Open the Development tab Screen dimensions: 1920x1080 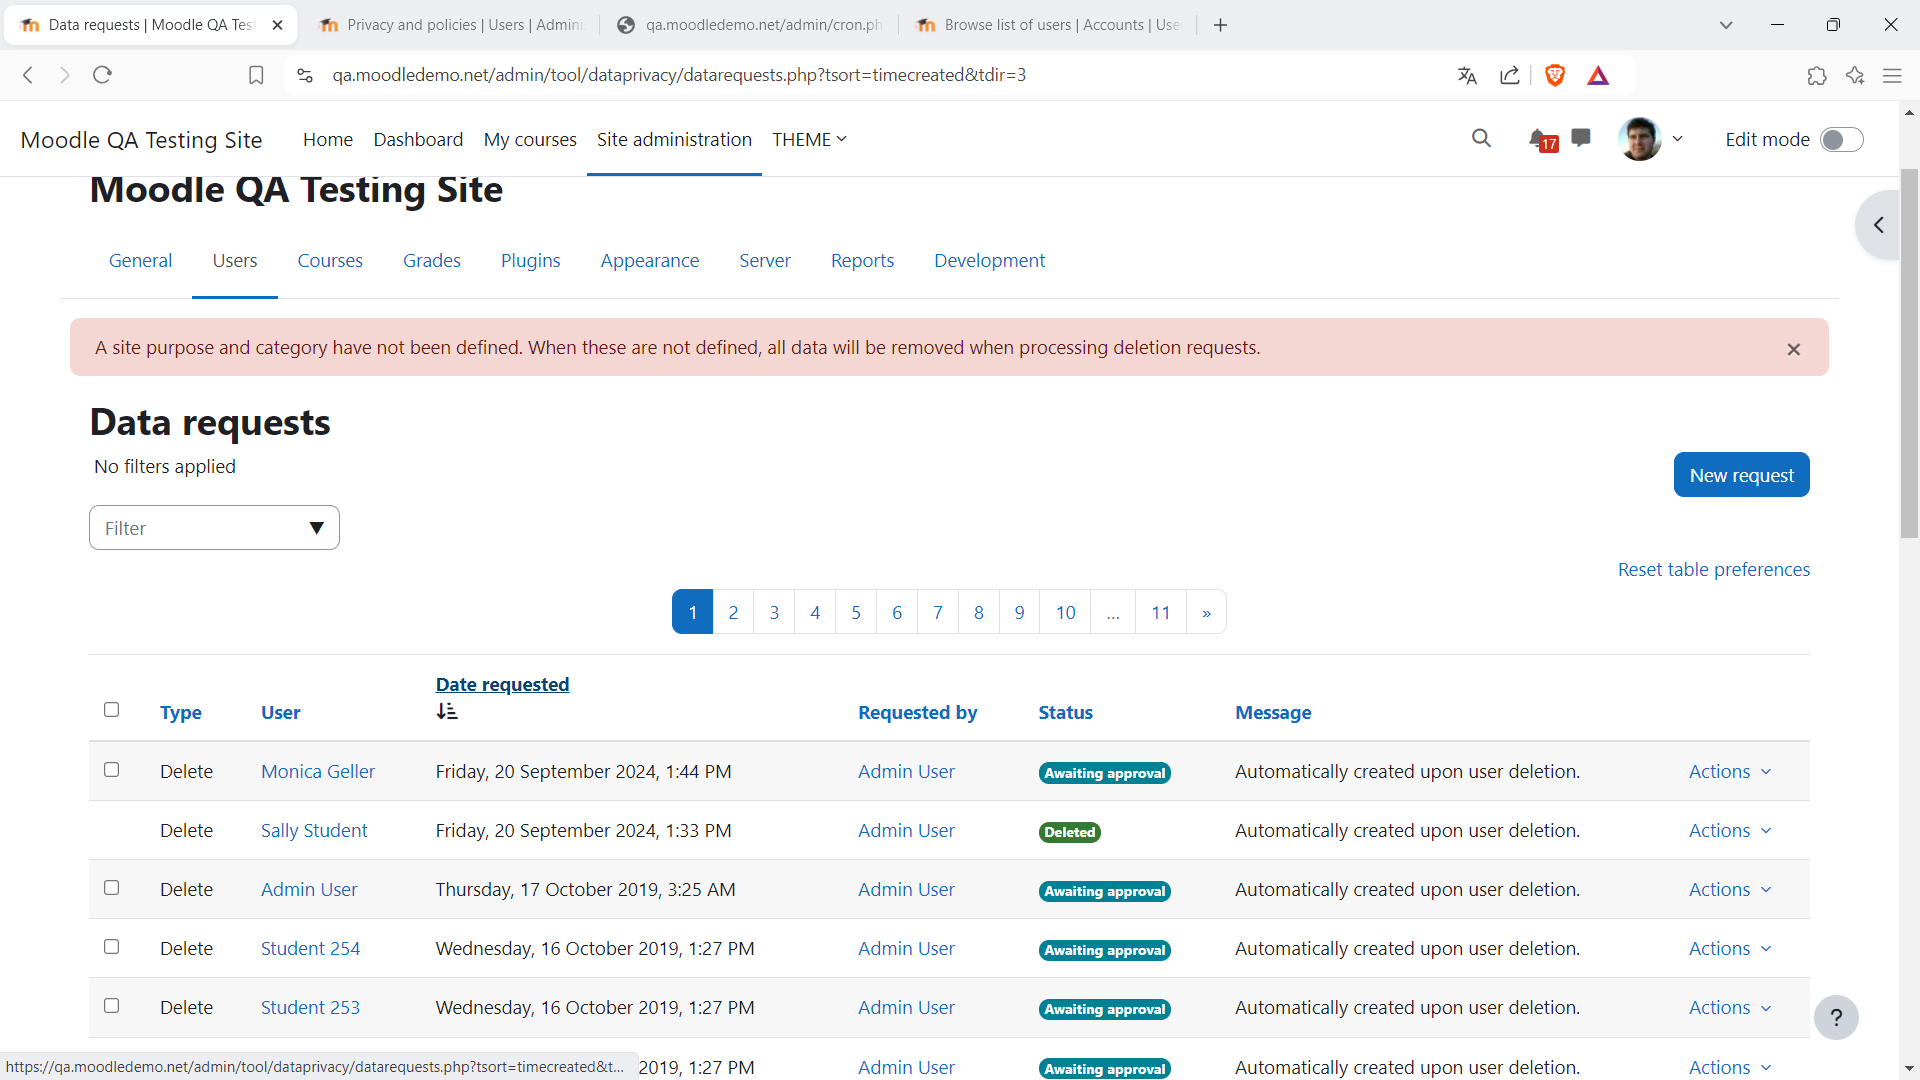989,260
